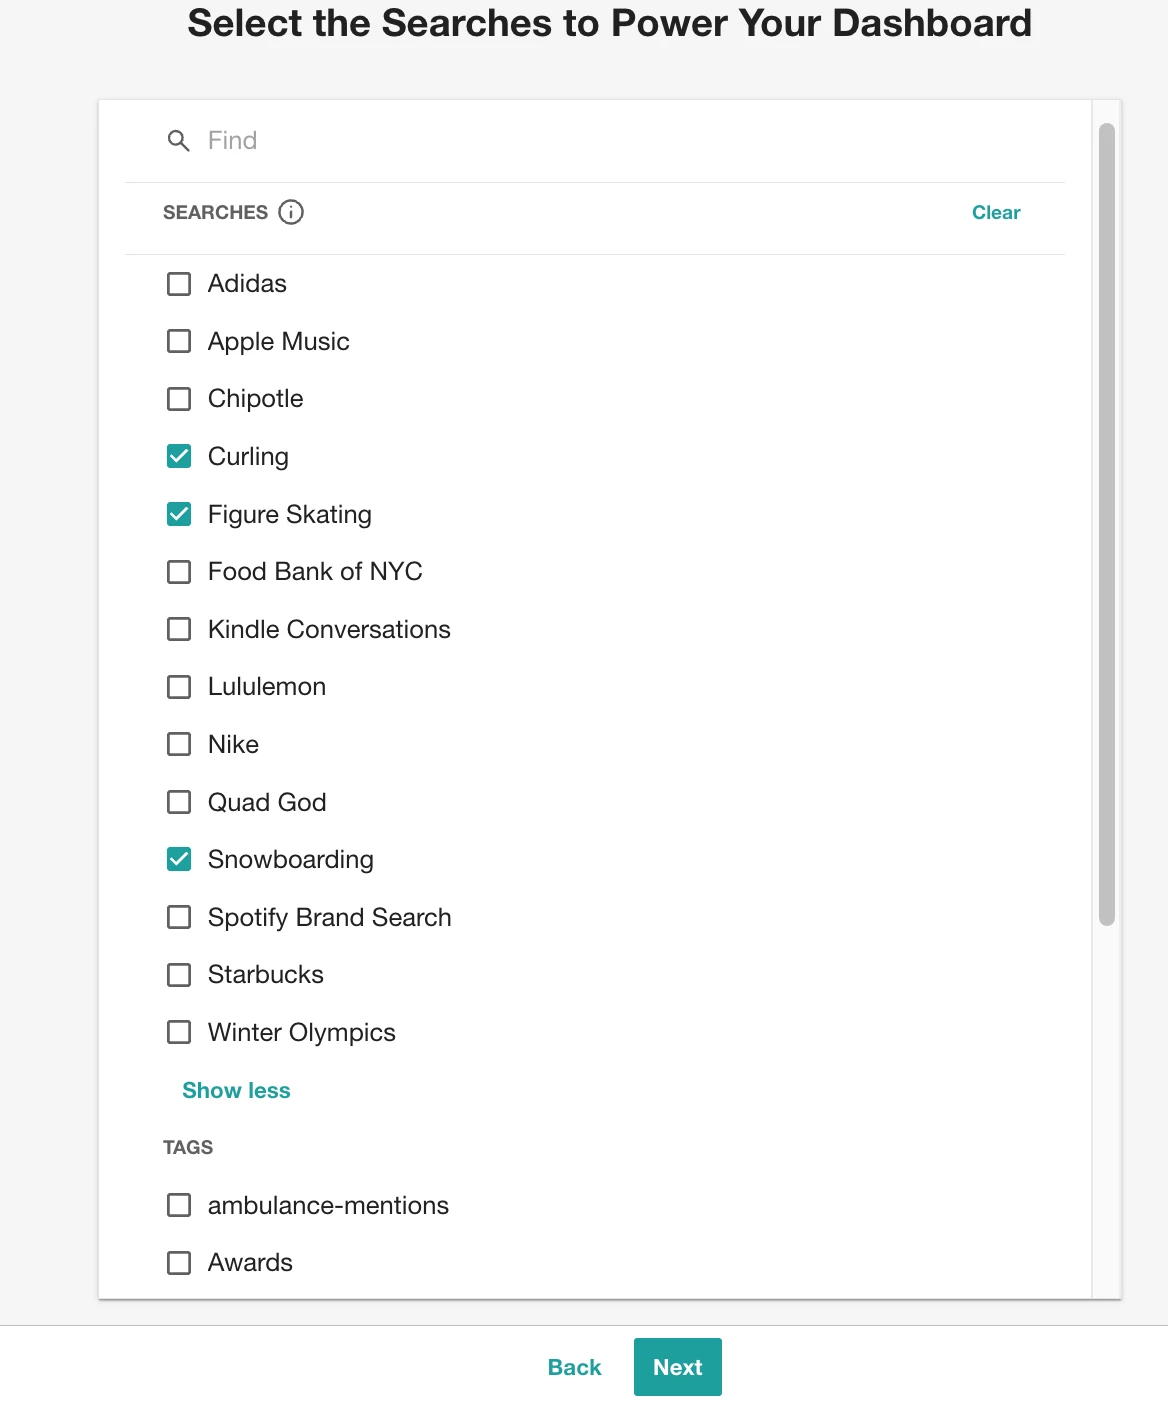Uncheck the Snowboarding checkbox
1168x1404 pixels.
[179, 859]
